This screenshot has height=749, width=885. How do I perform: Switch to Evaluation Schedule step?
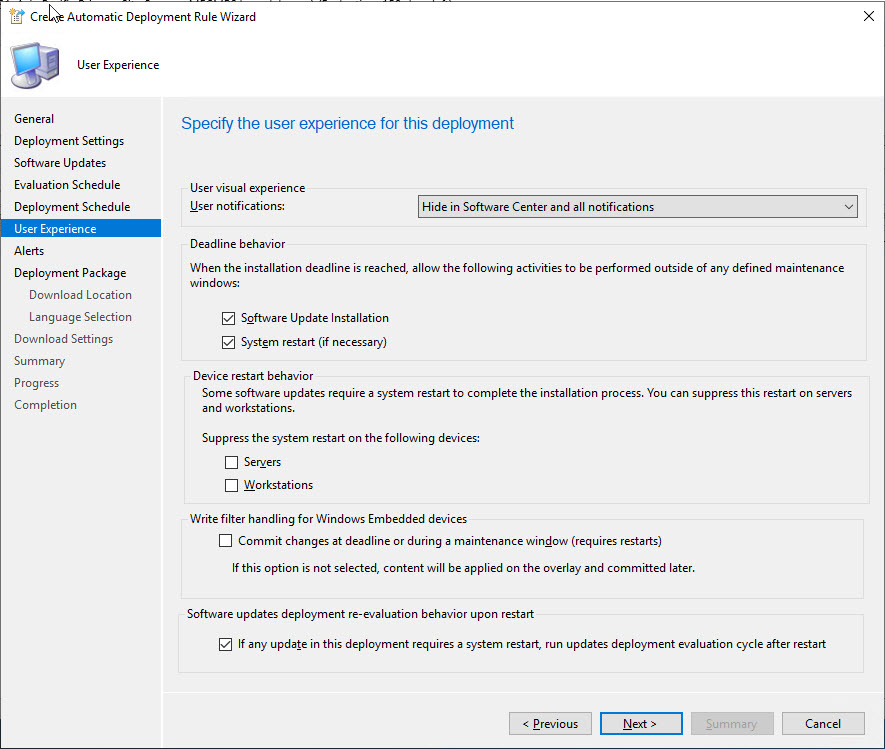coord(67,185)
